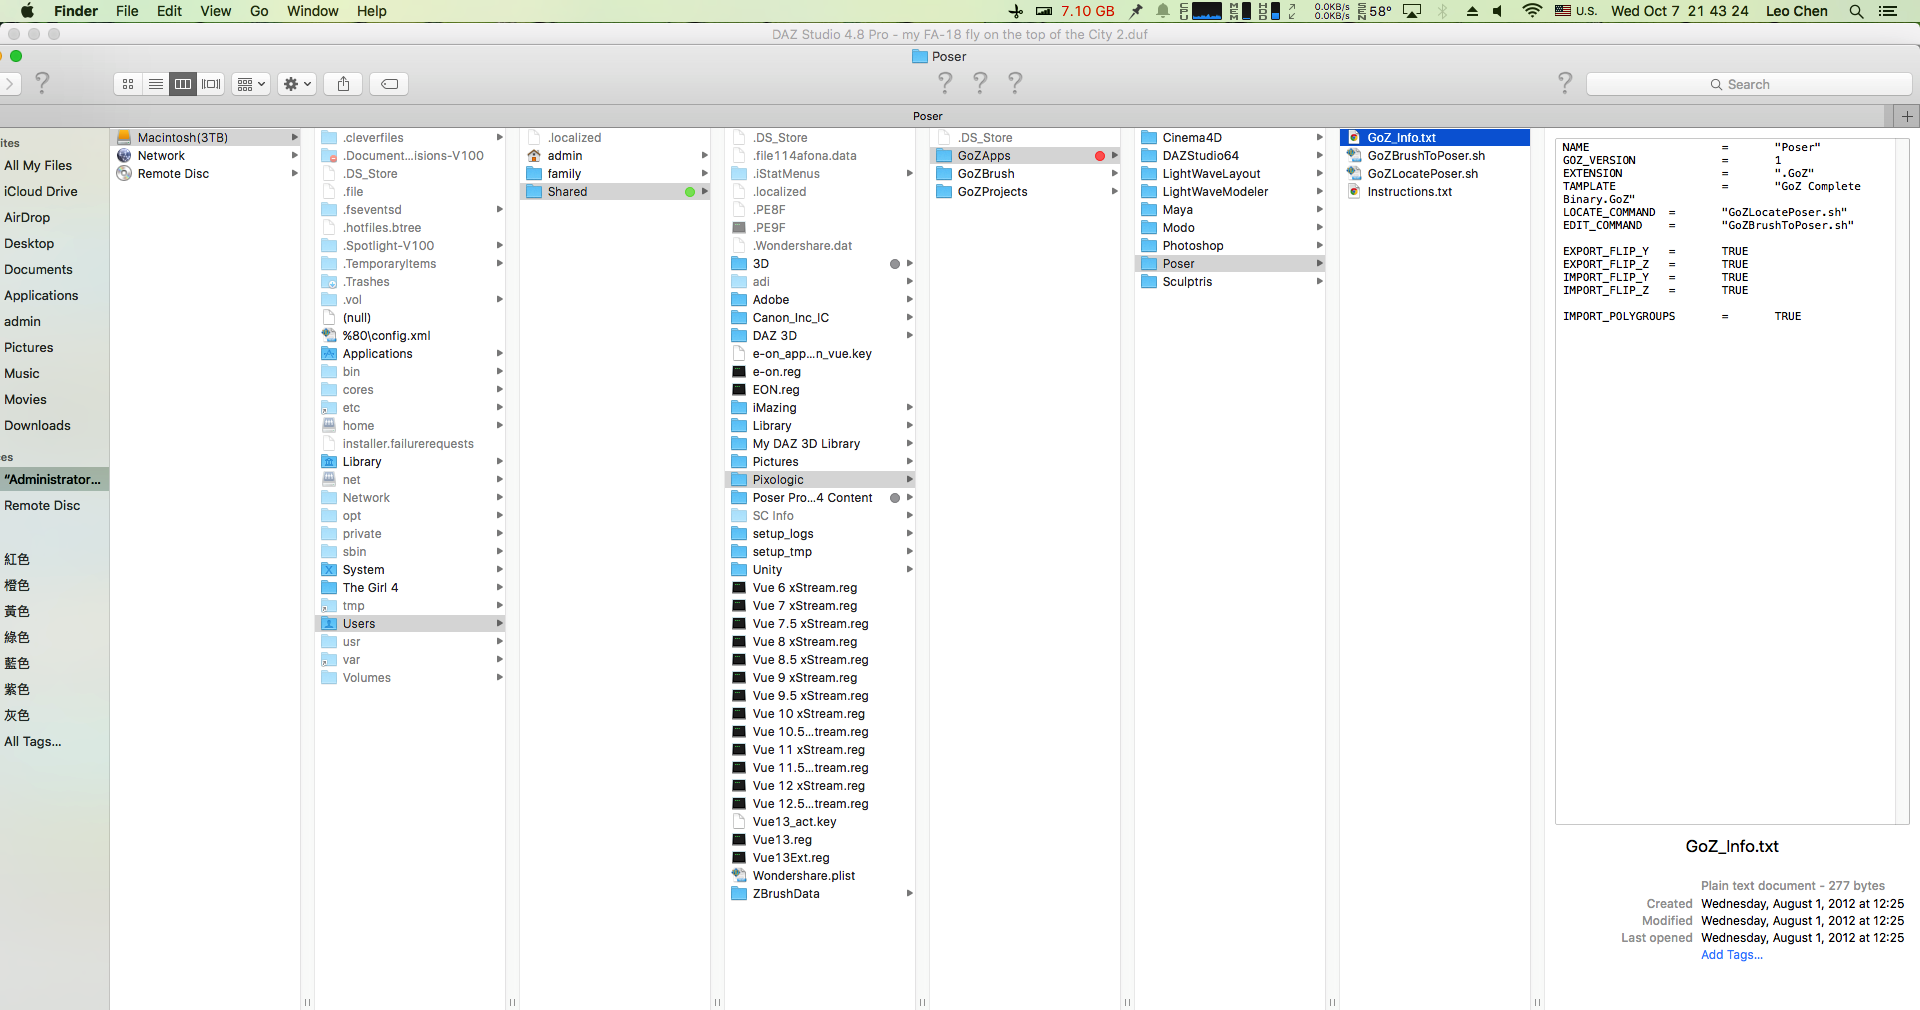Select Remote Disc in first column
This screenshot has width=1920, height=1010.
click(x=206, y=173)
